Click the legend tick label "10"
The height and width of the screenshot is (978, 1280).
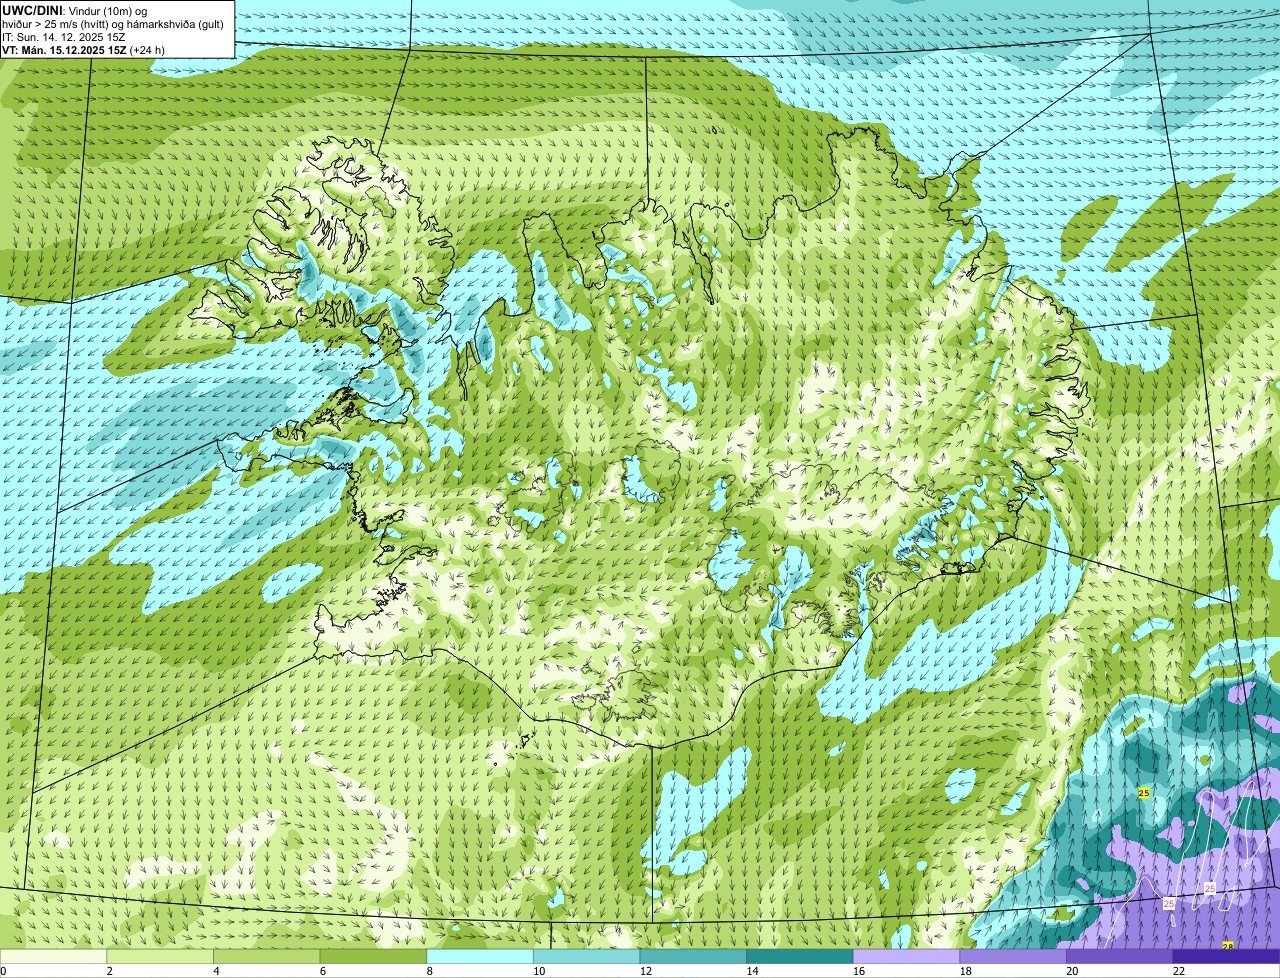539,971
